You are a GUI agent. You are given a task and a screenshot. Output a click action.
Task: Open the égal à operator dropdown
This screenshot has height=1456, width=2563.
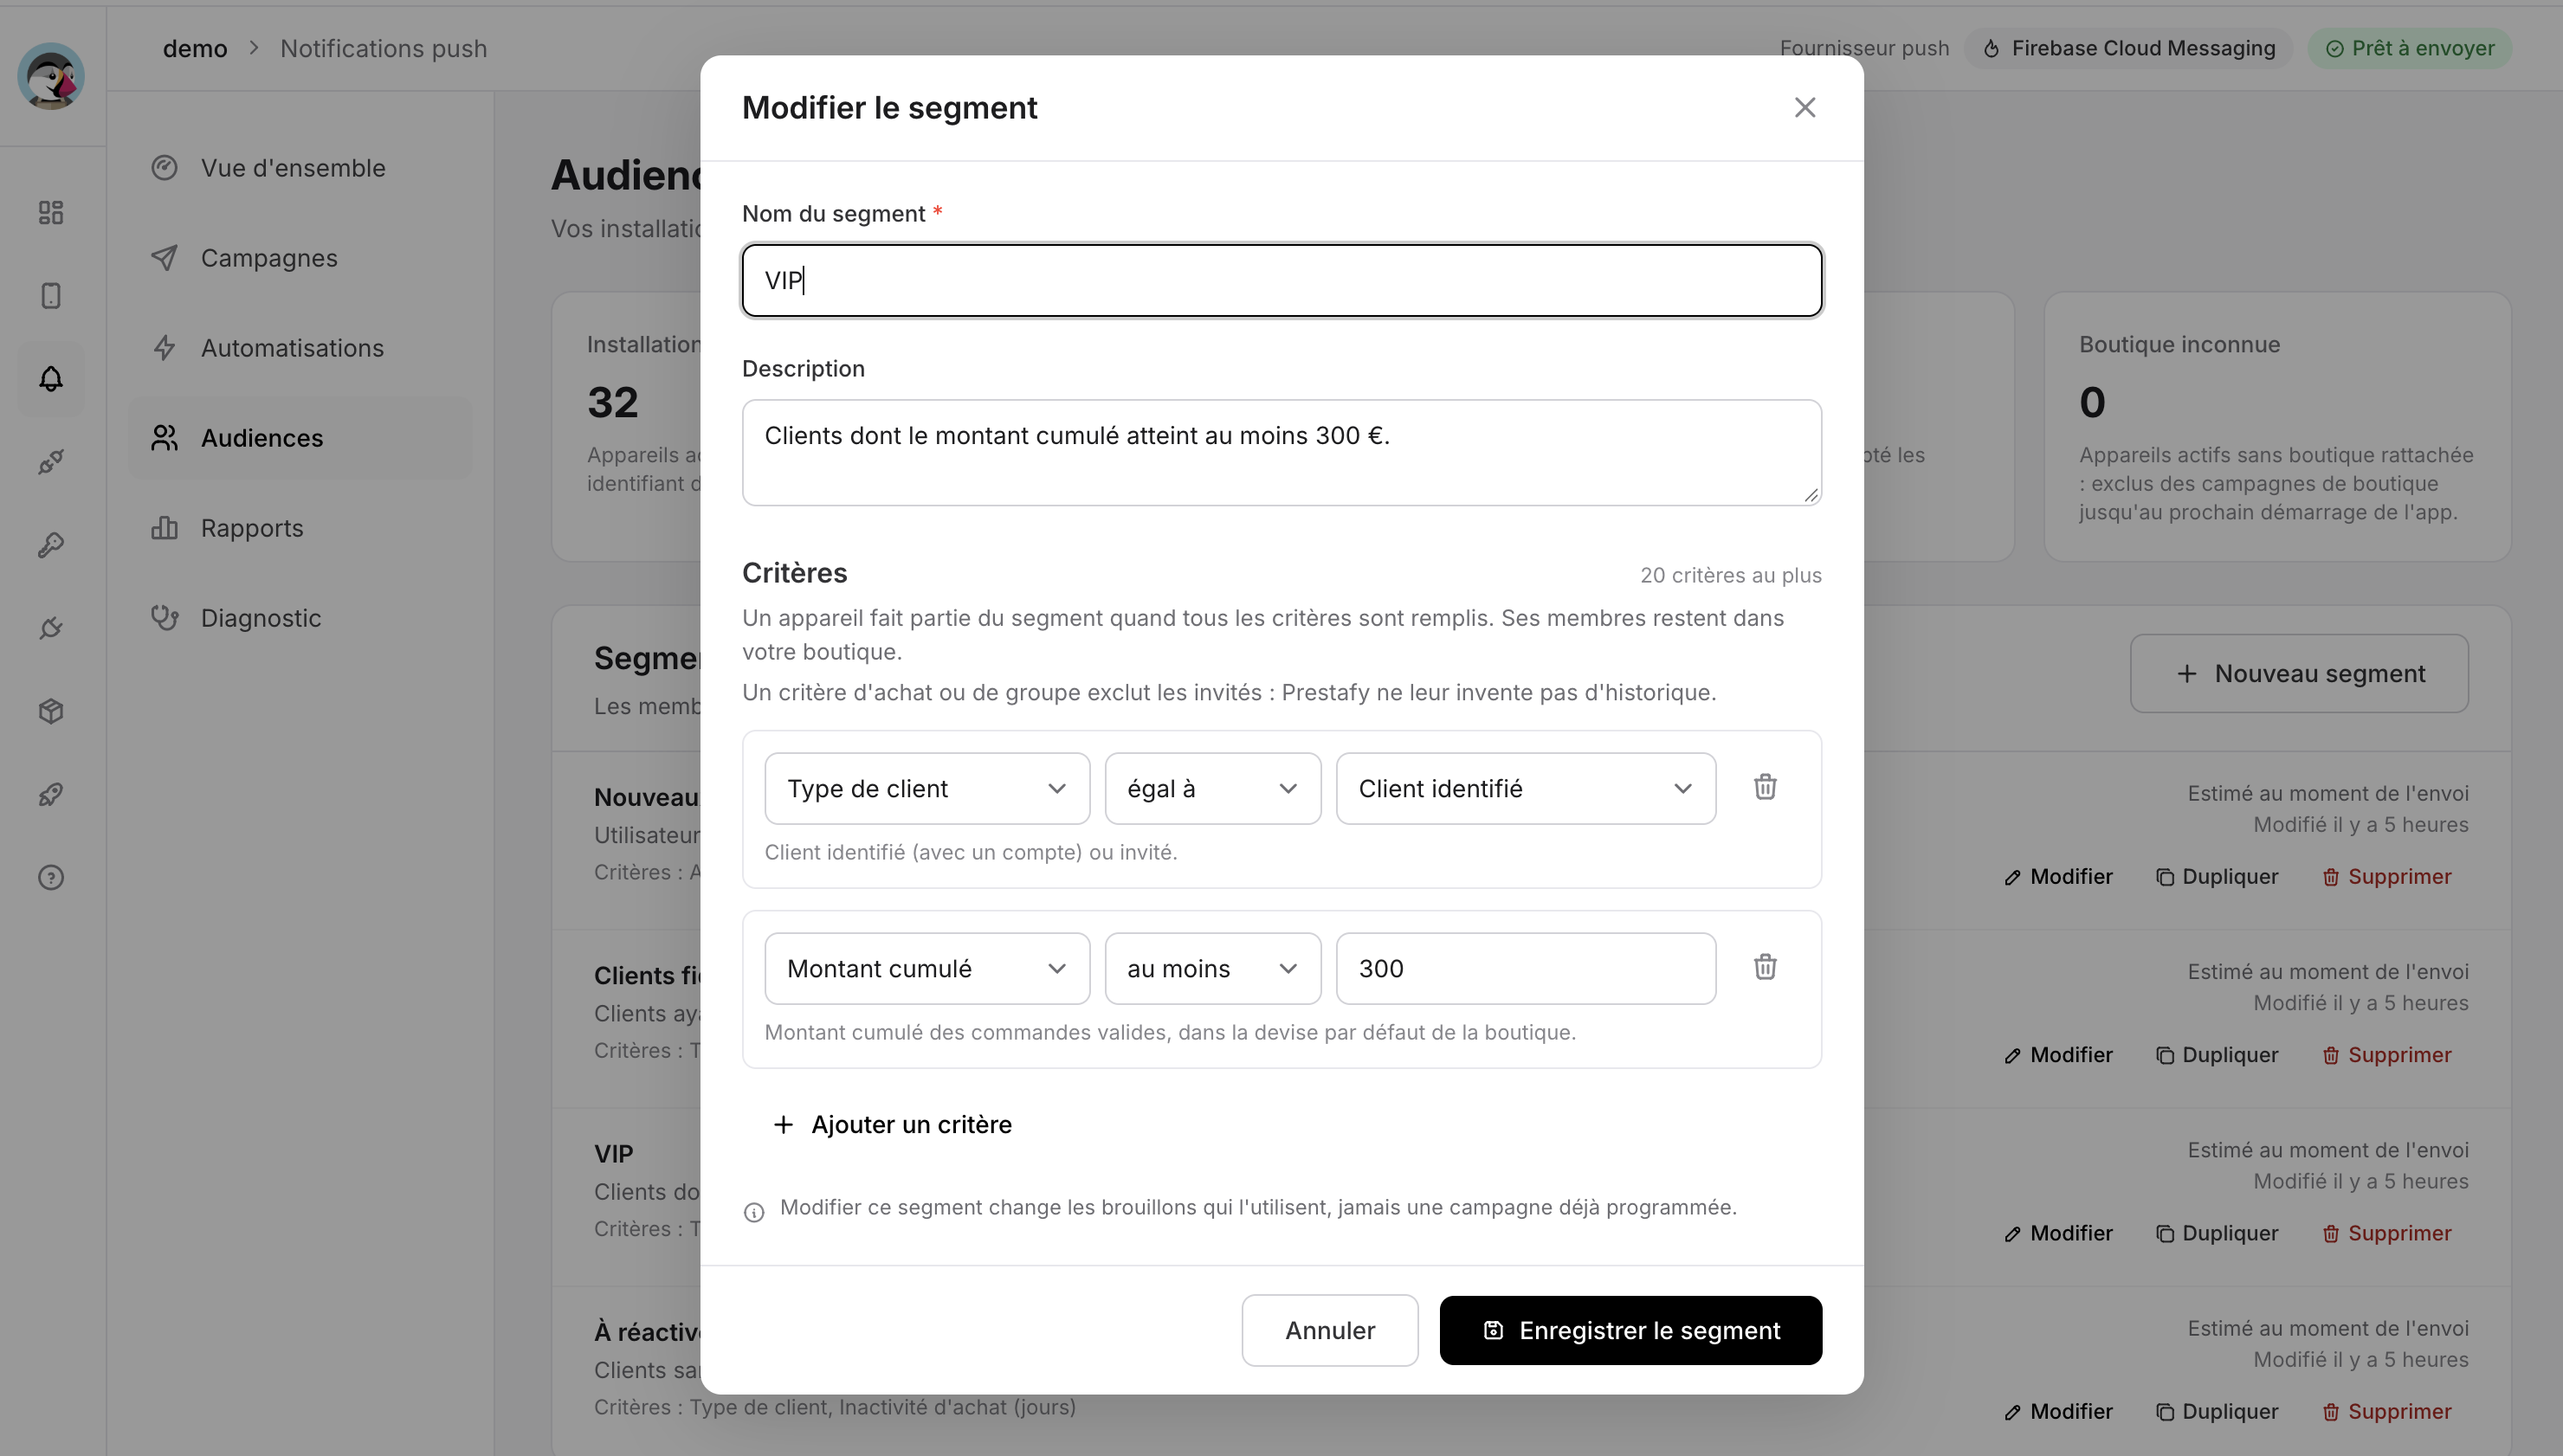(x=1212, y=788)
